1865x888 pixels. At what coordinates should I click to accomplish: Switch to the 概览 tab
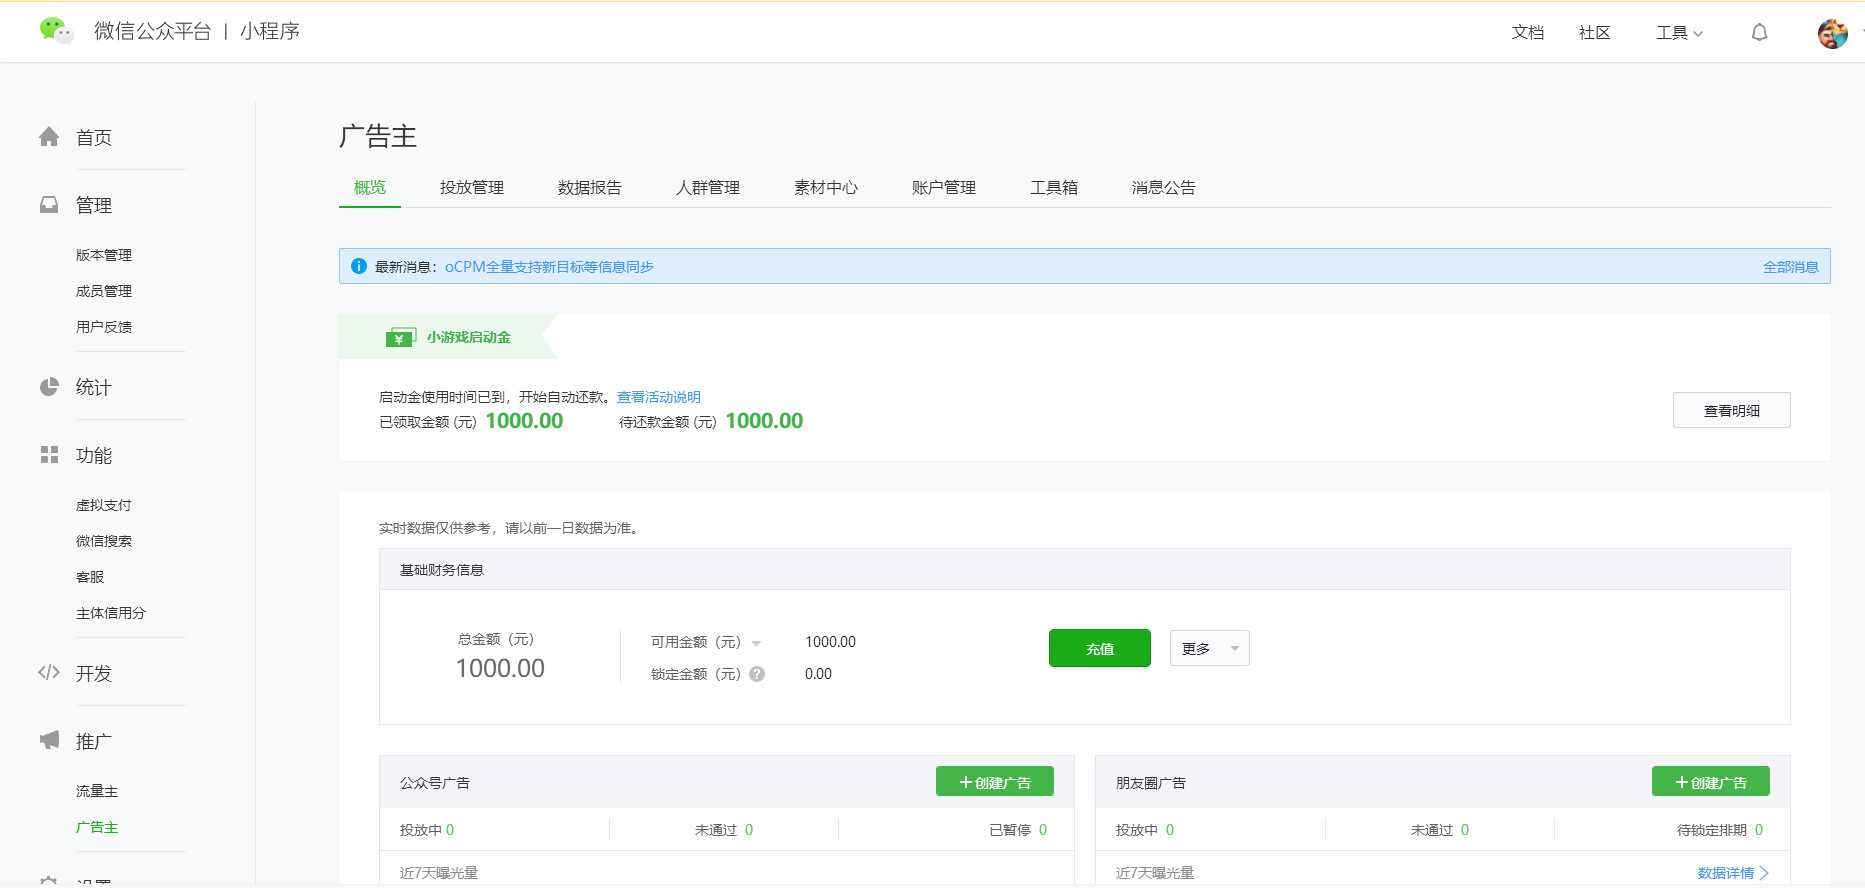370,187
